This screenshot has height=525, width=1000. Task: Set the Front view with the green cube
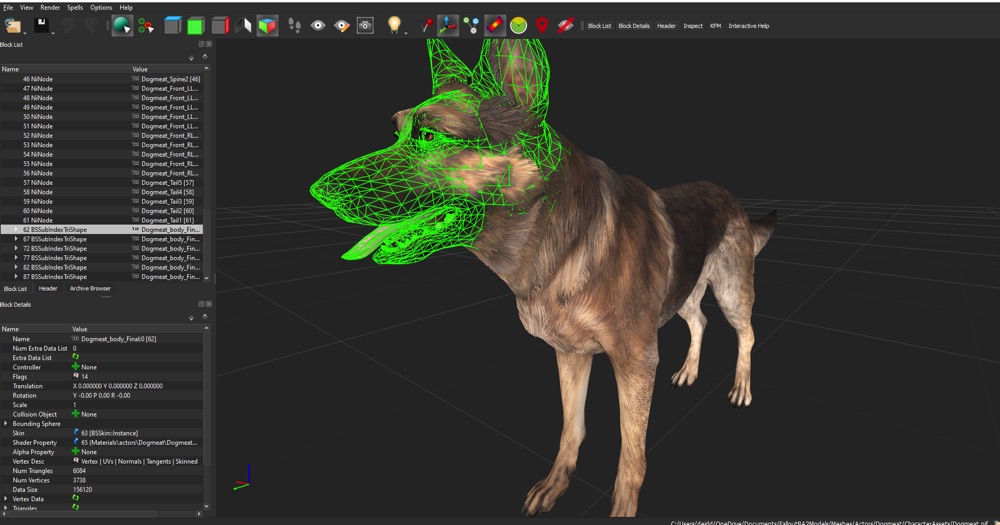tap(196, 26)
